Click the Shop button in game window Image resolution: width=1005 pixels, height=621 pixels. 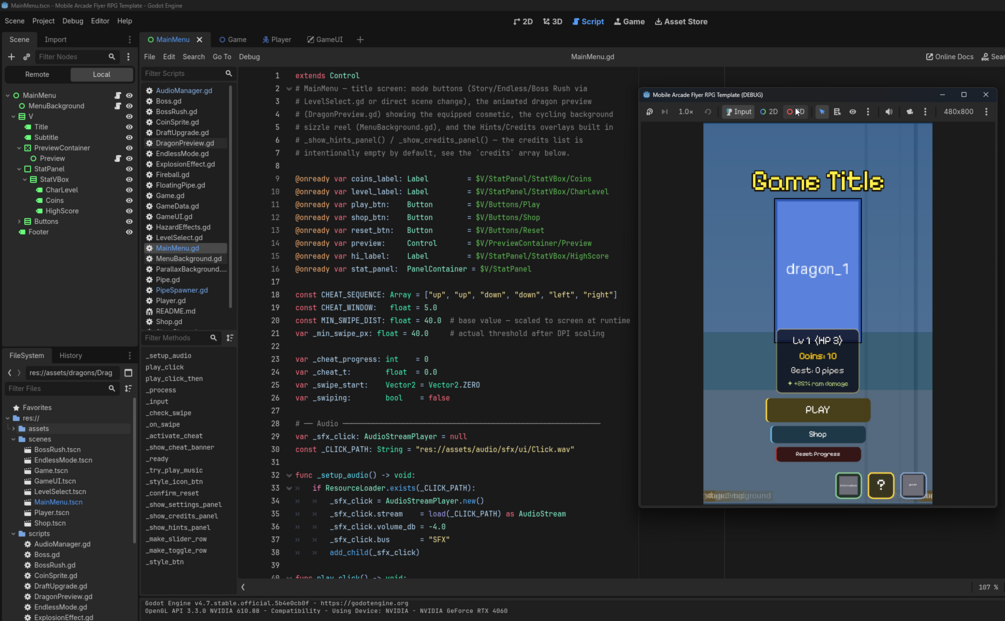pyautogui.click(x=818, y=434)
